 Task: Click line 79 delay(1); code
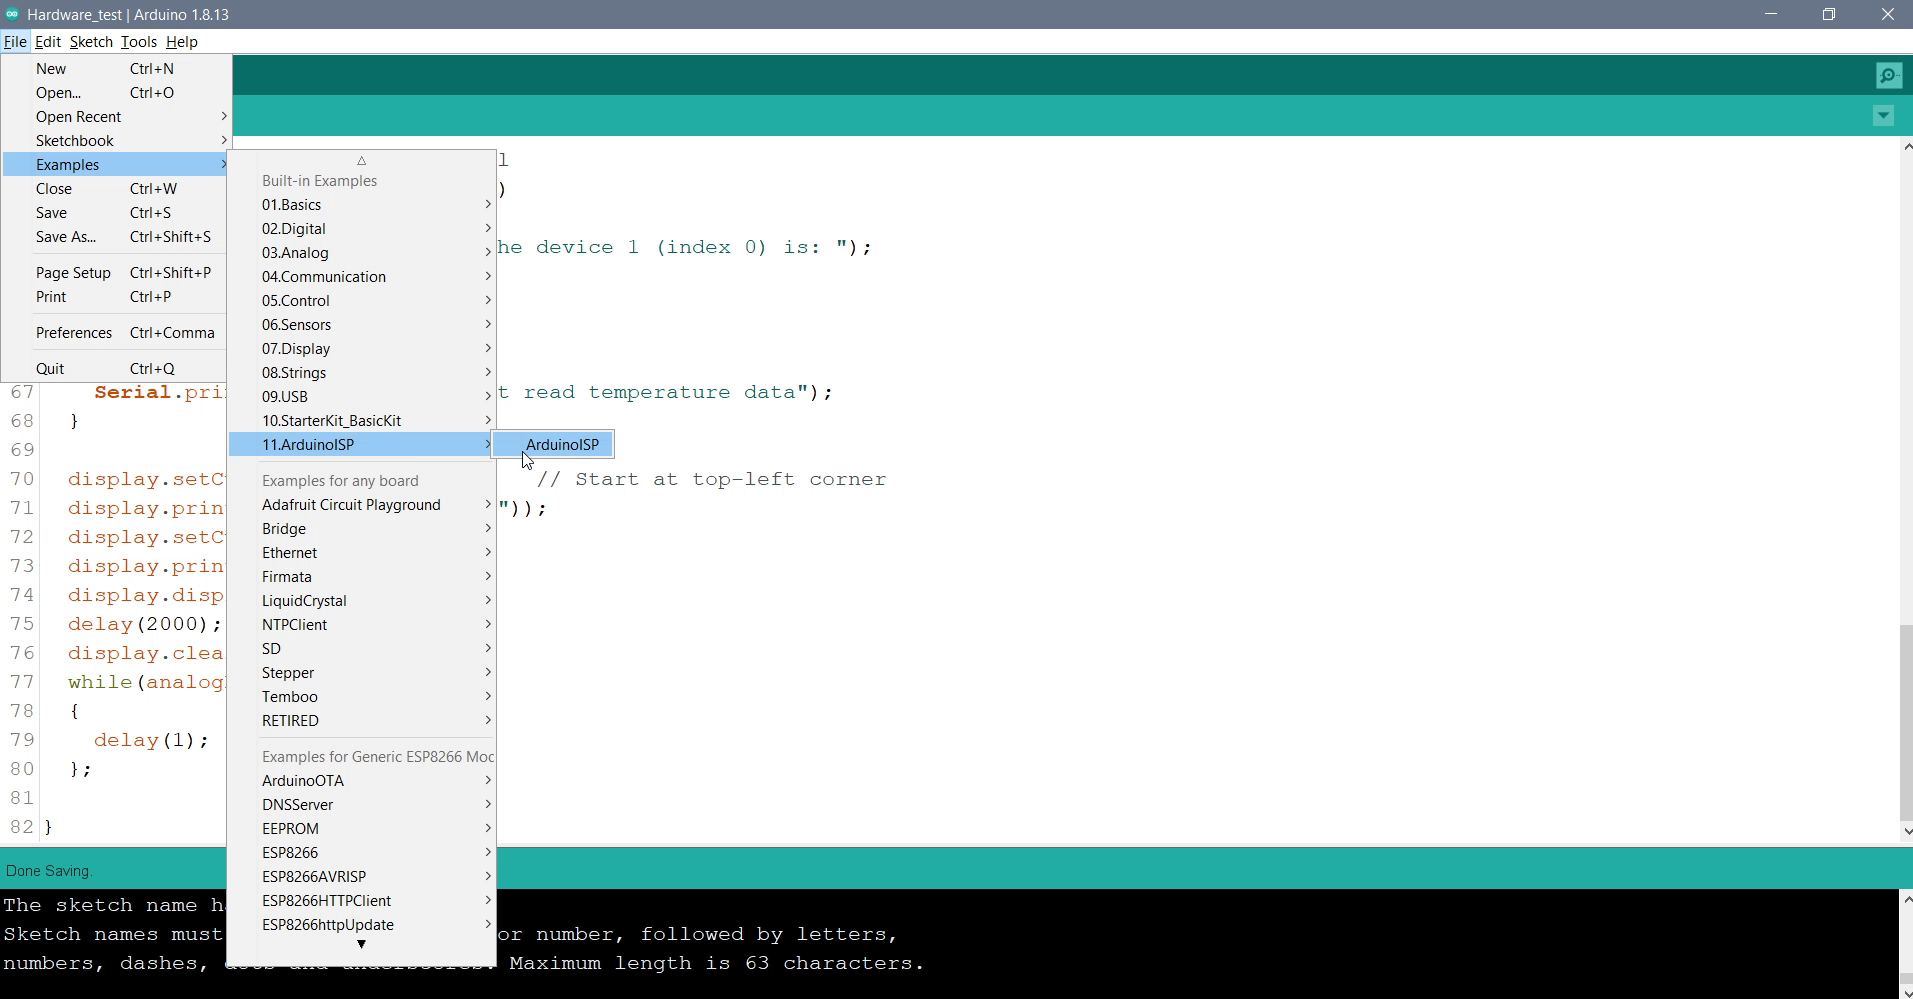[x=152, y=741]
